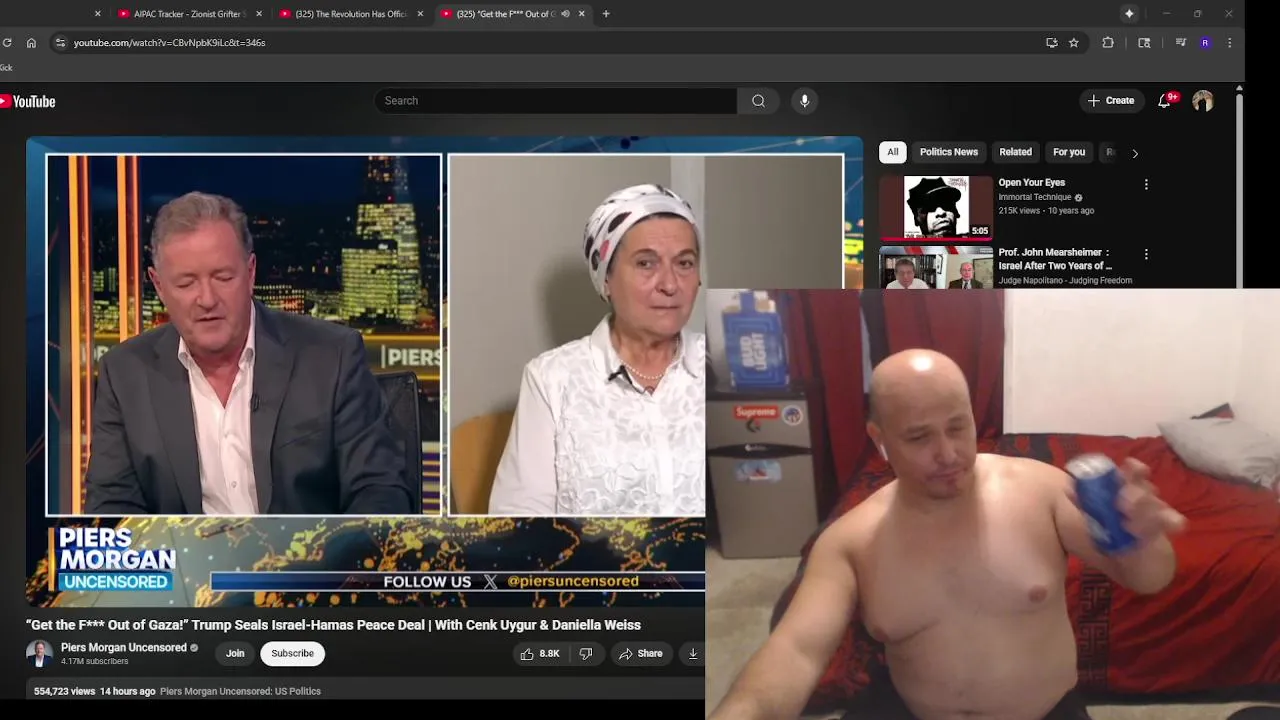Viewport: 1280px width, 720px height.
Task: Click "Judge Napolitano - Judging Freedom" channel text
Action: click(1065, 281)
